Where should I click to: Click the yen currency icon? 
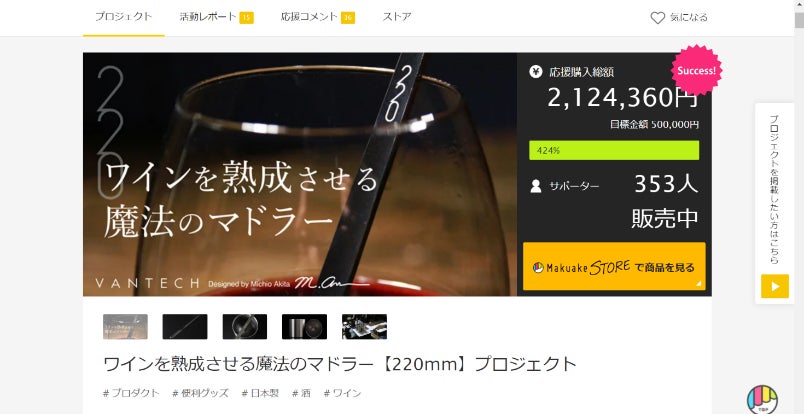[x=535, y=71]
